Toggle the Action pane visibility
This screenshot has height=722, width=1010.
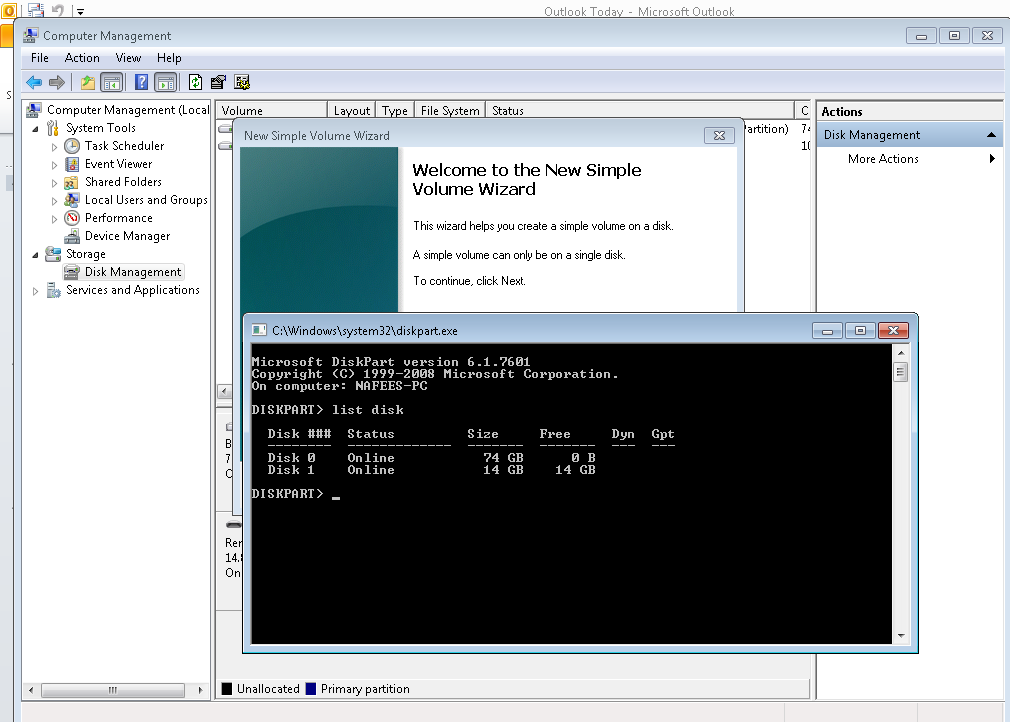click(x=166, y=81)
